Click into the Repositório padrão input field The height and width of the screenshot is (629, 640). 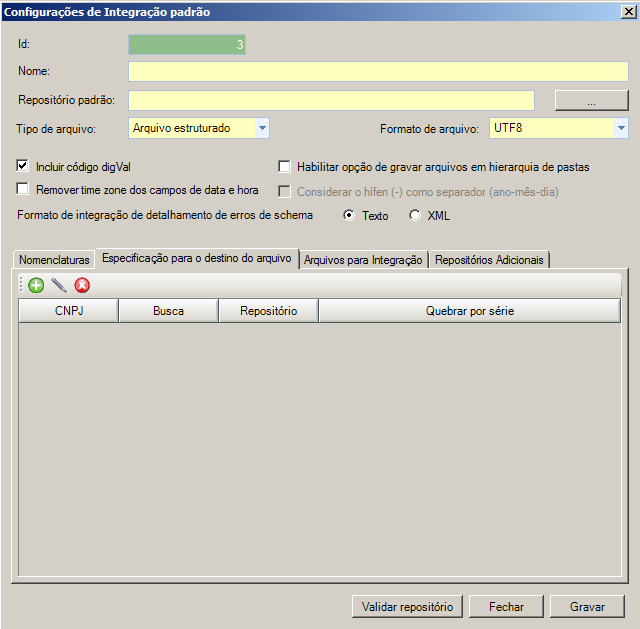point(331,100)
